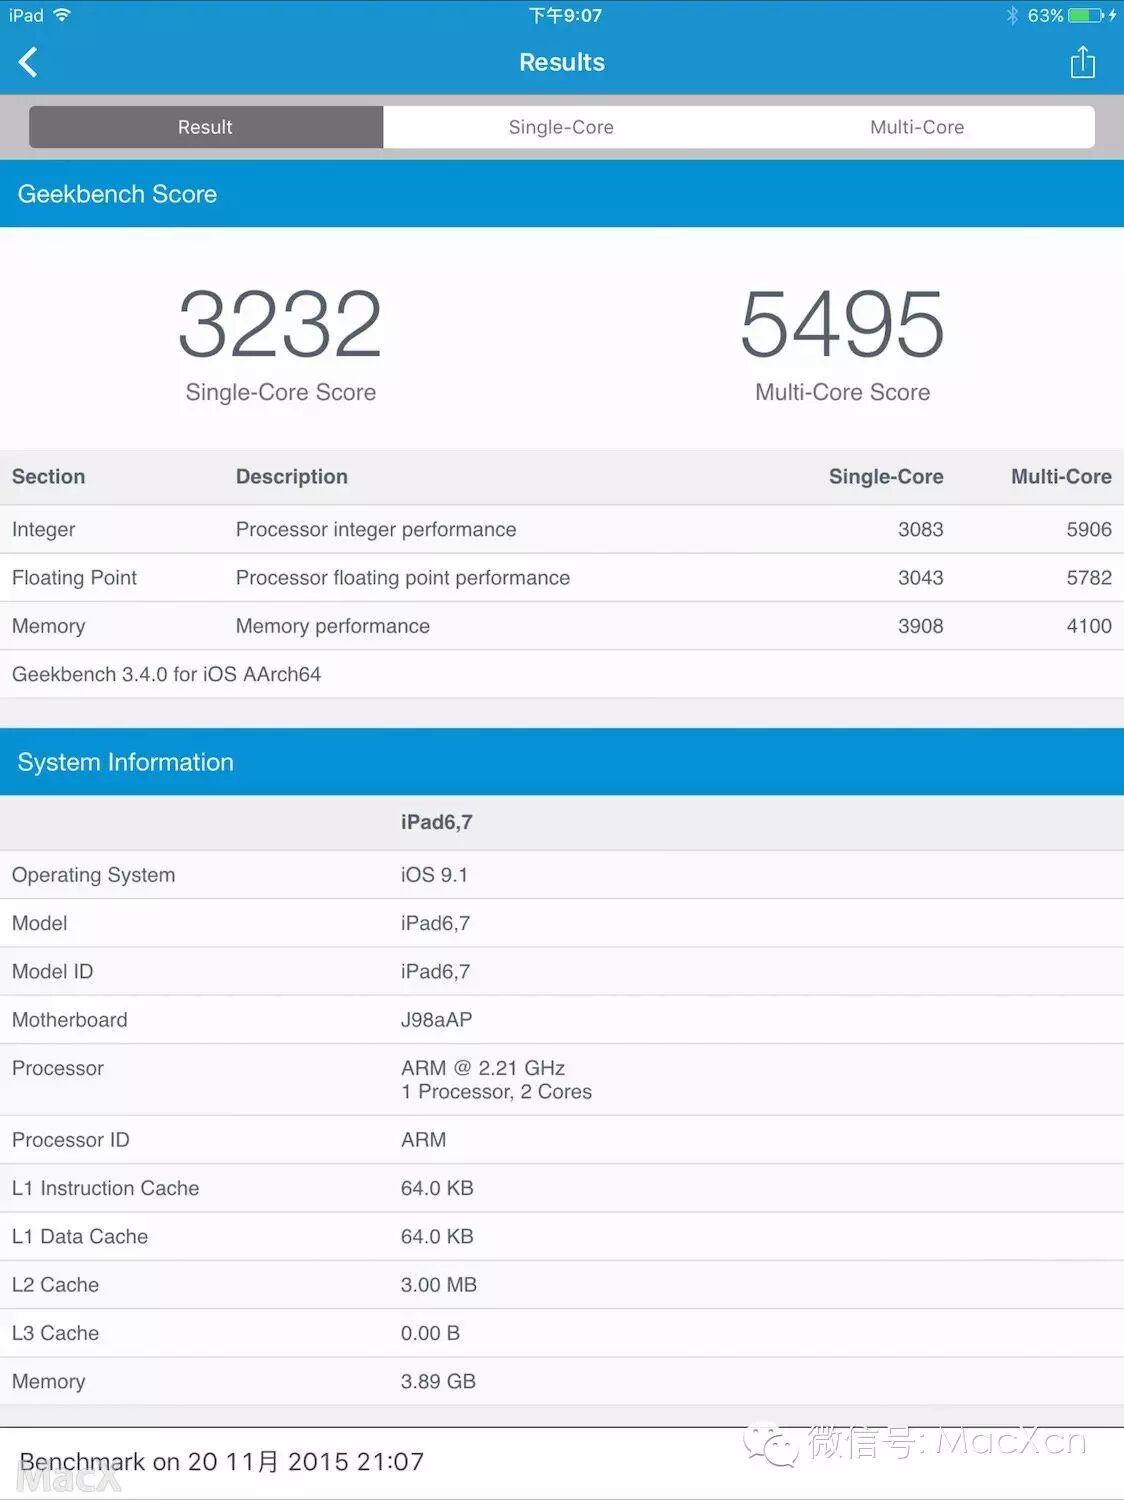
Task: Tap the battery indicator icon
Action: [1085, 15]
